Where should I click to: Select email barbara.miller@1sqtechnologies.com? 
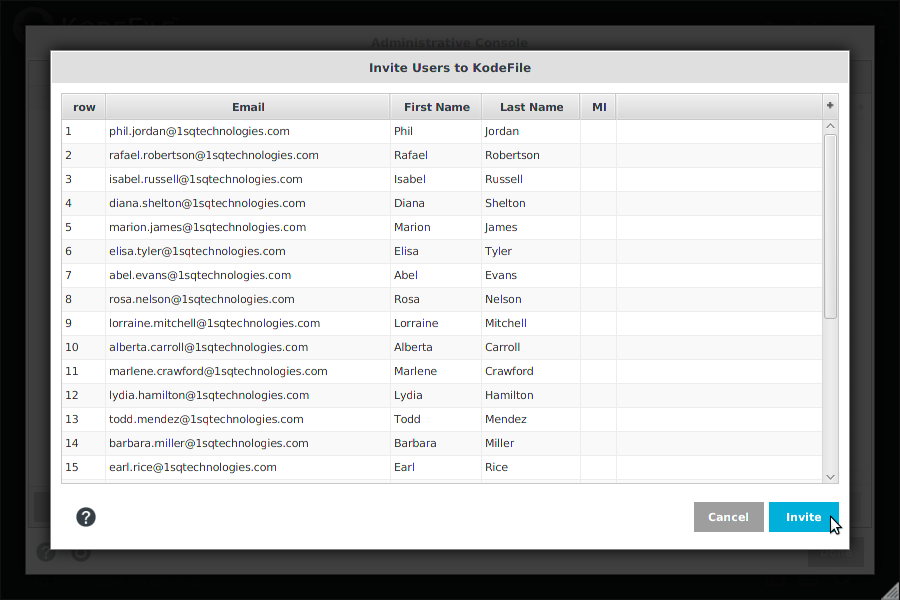pos(248,444)
